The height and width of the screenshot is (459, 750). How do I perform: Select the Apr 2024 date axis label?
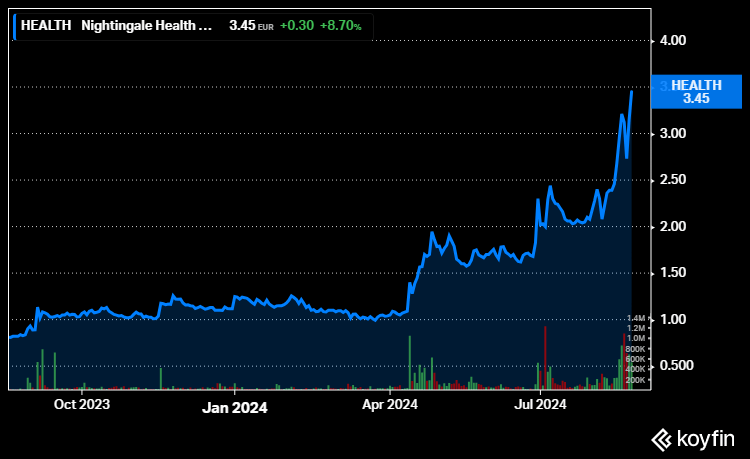pos(389,405)
